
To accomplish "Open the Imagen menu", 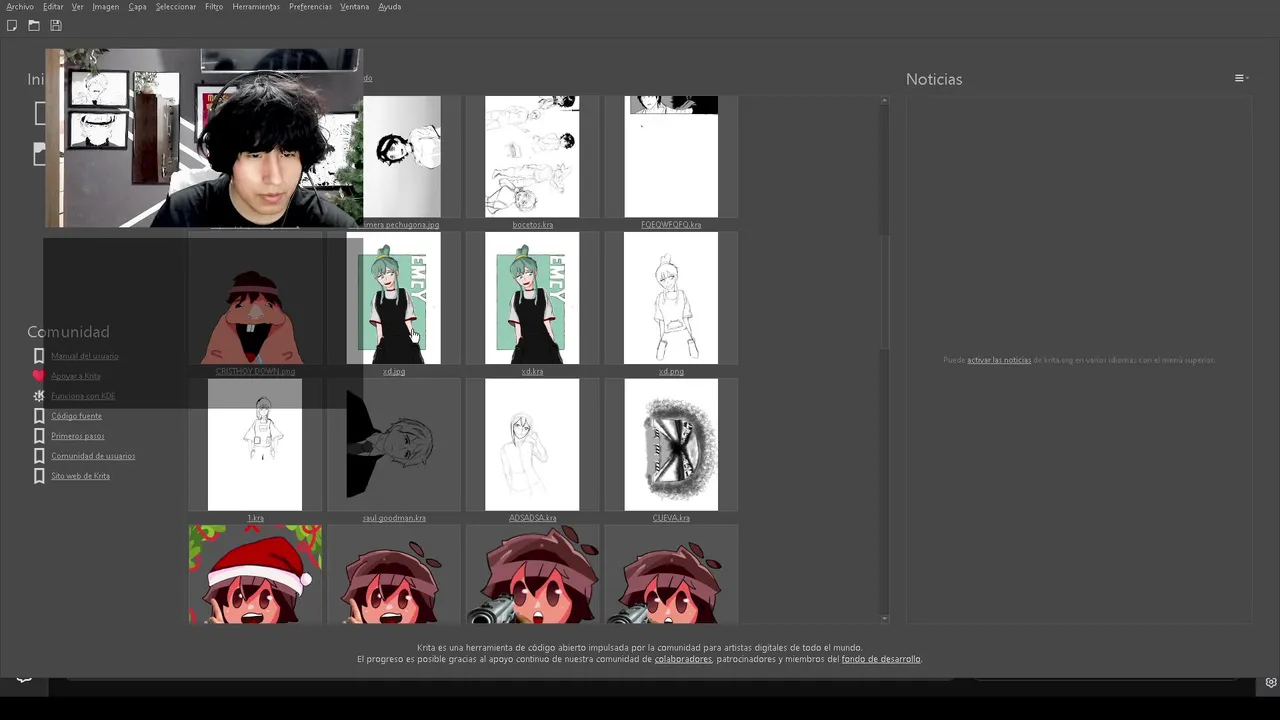I will pos(105,7).
